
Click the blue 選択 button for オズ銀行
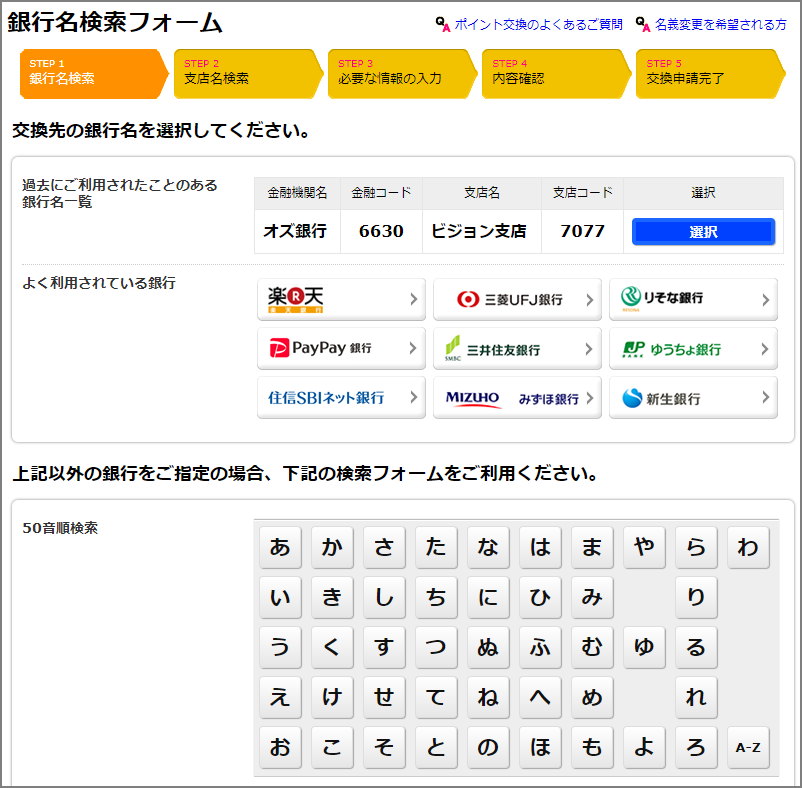(x=703, y=232)
